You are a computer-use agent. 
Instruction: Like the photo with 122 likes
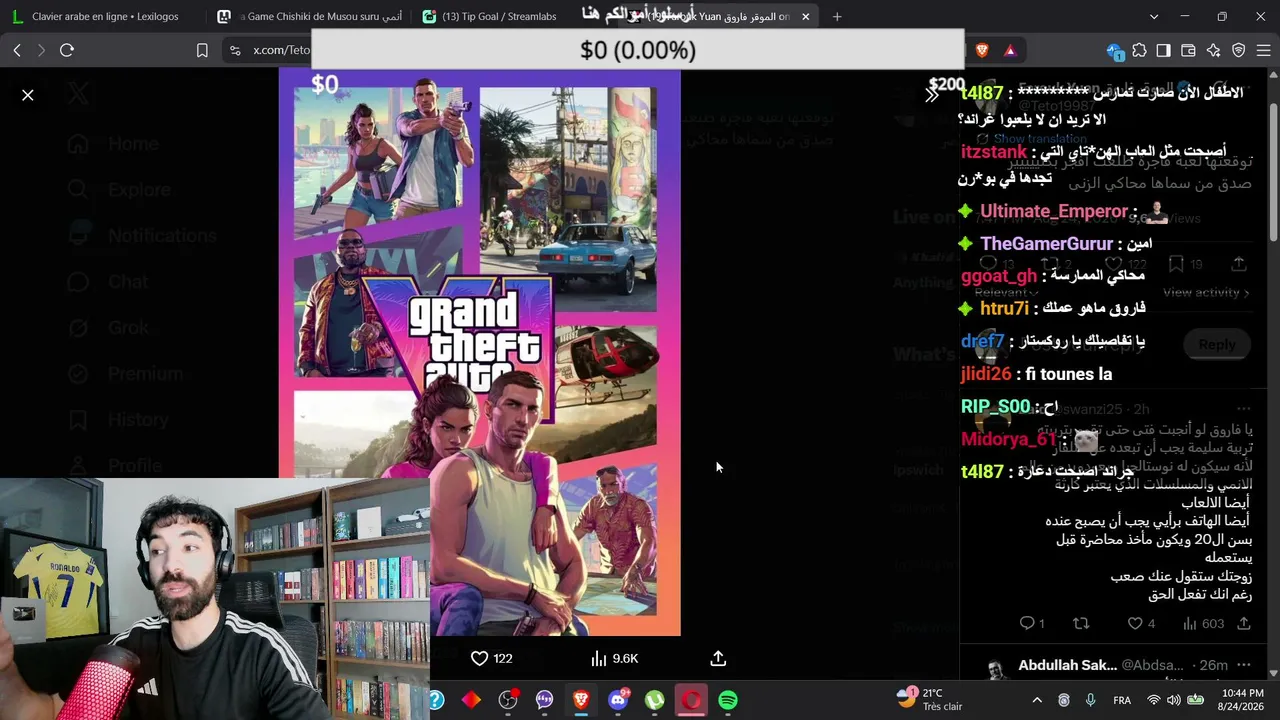(x=491, y=658)
